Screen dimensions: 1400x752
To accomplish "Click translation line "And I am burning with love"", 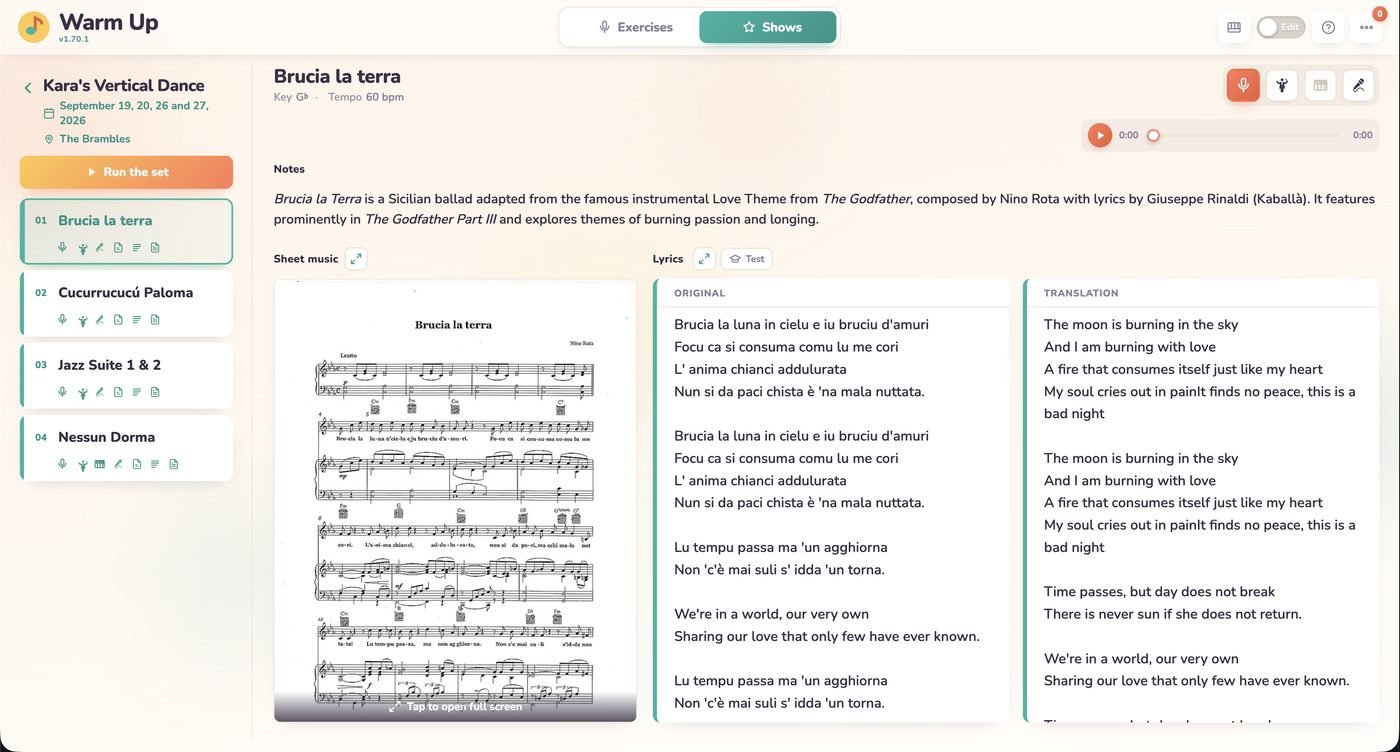I will point(1130,347).
